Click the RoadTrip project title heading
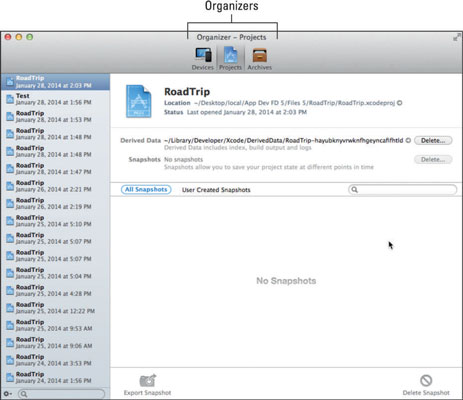Viewport: 463px width, 400px height. coord(187,91)
